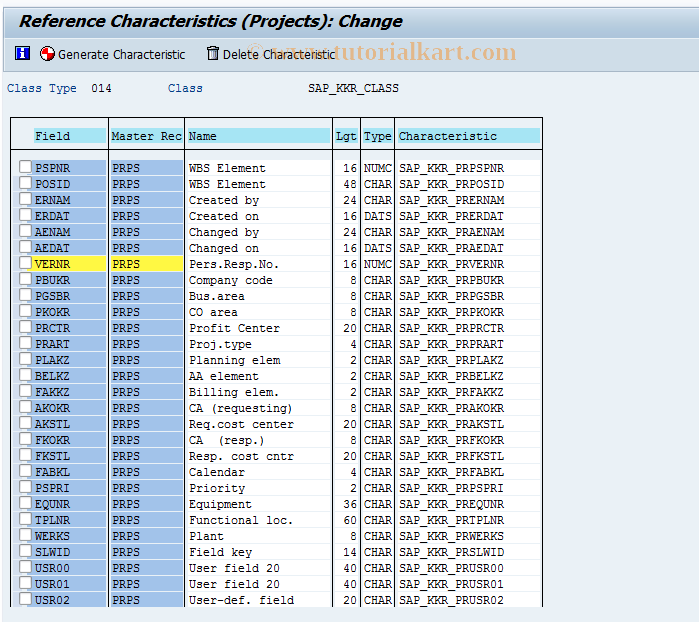Check the AKOKR row checkbox
The width and height of the screenshot is (699, 622).
click(25, 407)
